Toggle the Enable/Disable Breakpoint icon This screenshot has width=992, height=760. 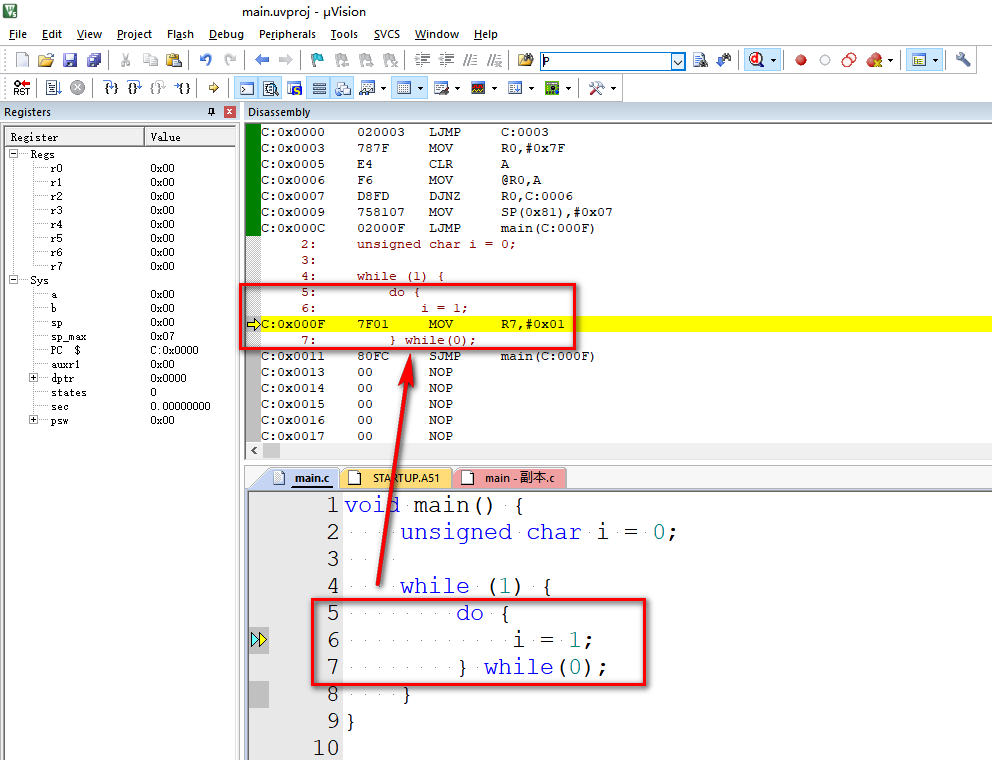pyautogui.click(x=824, y=61)
